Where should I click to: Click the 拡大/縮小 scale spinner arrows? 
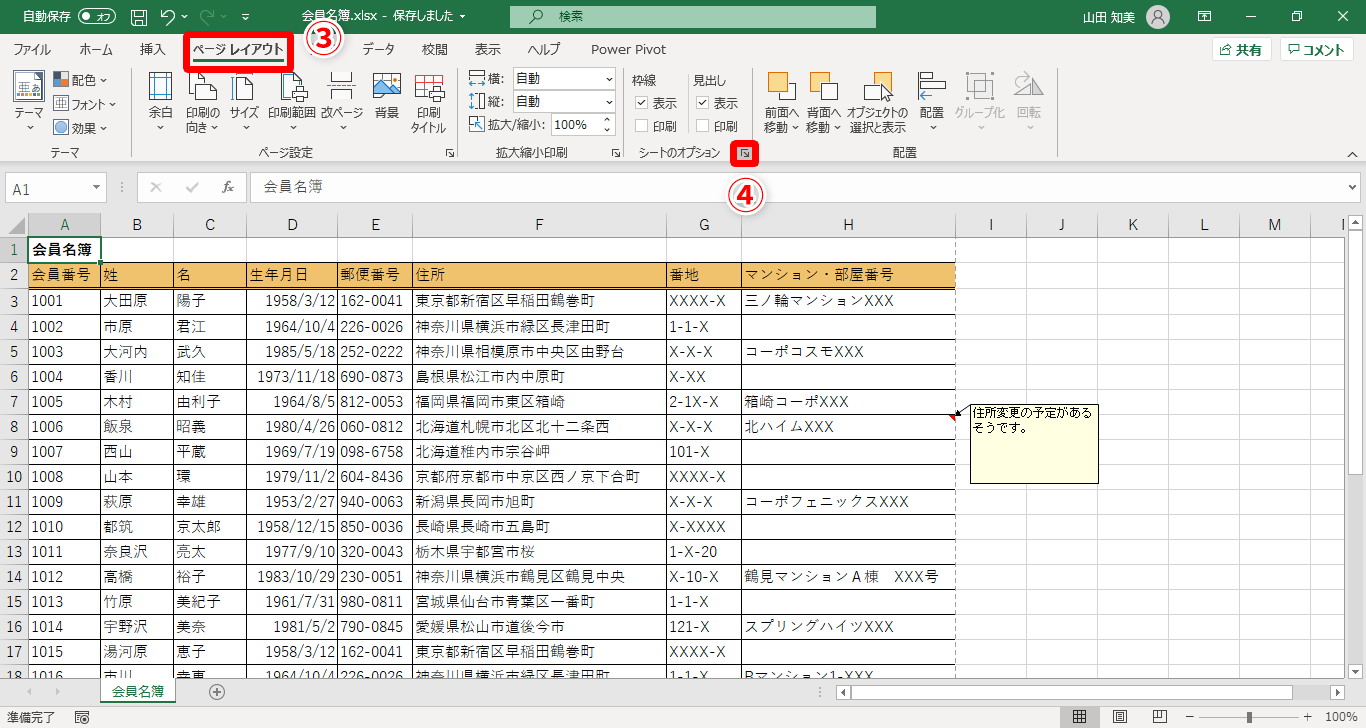point(605,125)
